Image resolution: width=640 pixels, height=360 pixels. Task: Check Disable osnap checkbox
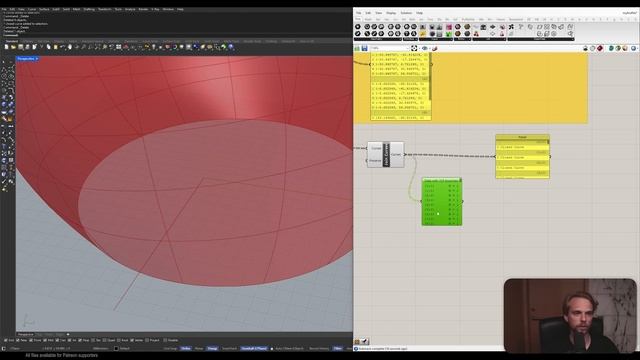coord(165,340)
